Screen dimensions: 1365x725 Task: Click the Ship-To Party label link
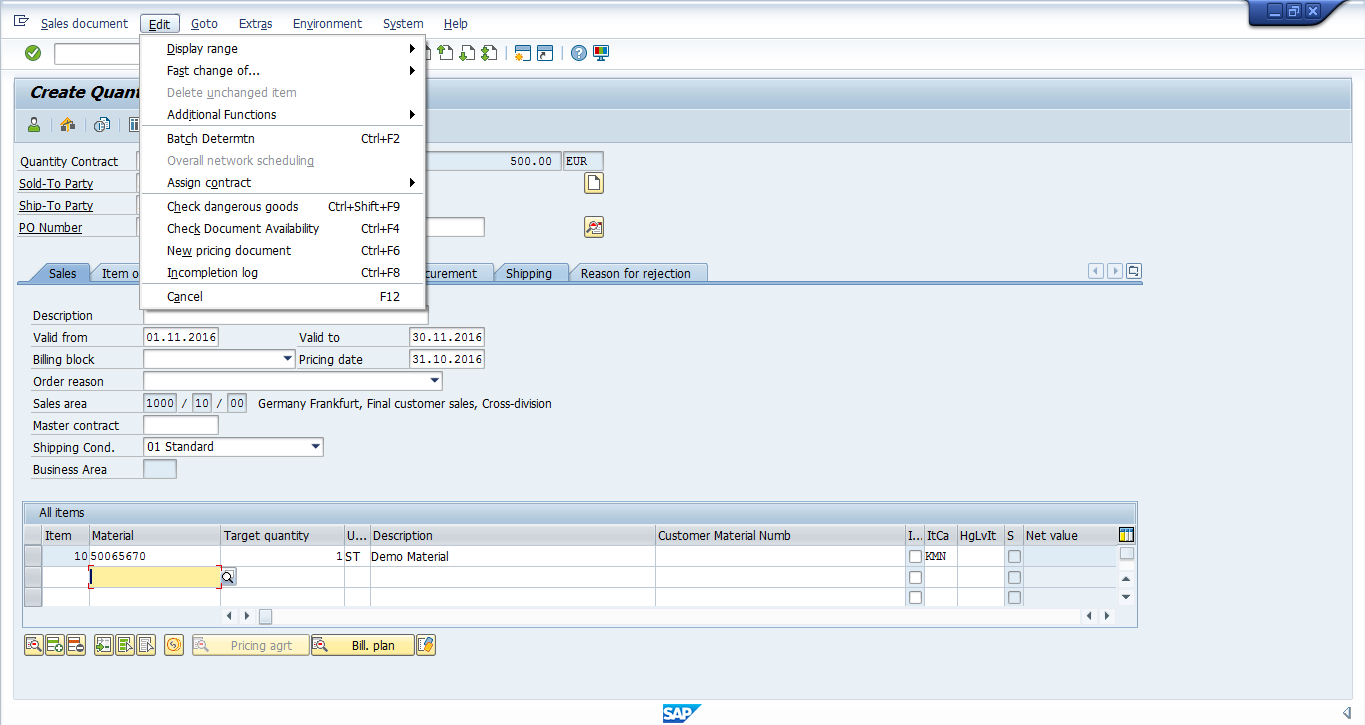tap(56, 205)
